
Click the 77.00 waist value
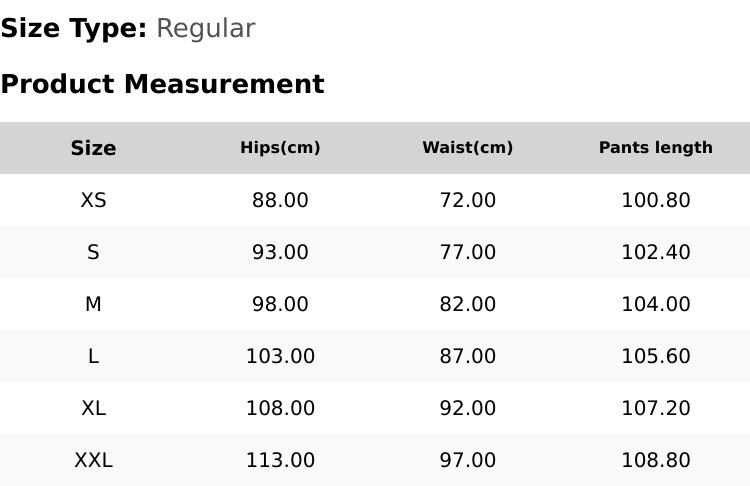coord(467,252)
